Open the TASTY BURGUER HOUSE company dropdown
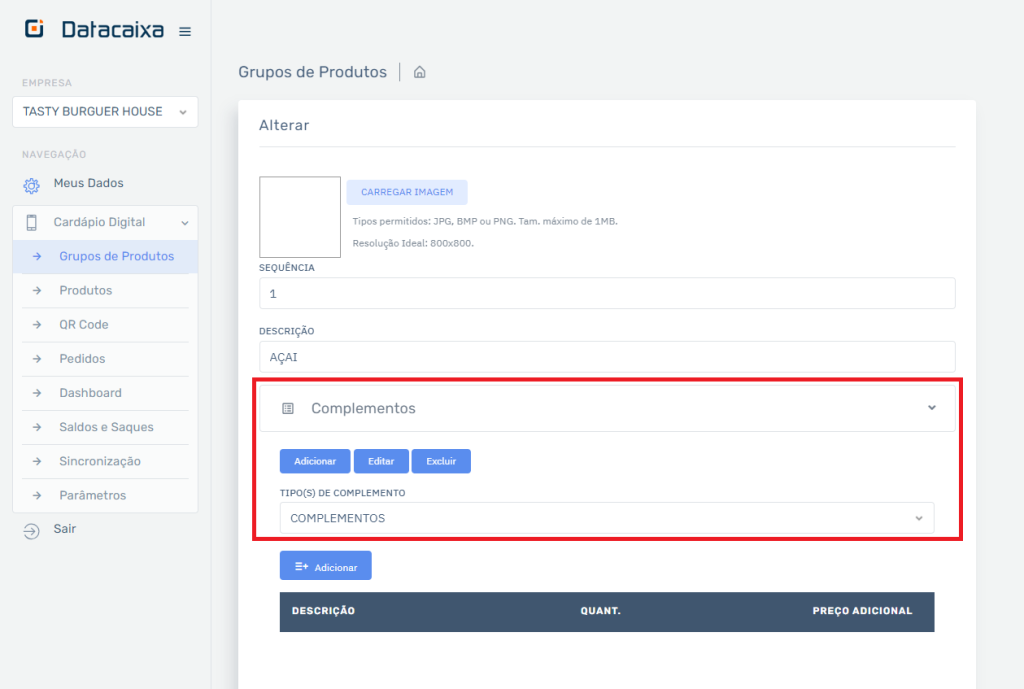Image resolution: width=1024 pixels, height=689 pixels. click(x=105, y=112)
